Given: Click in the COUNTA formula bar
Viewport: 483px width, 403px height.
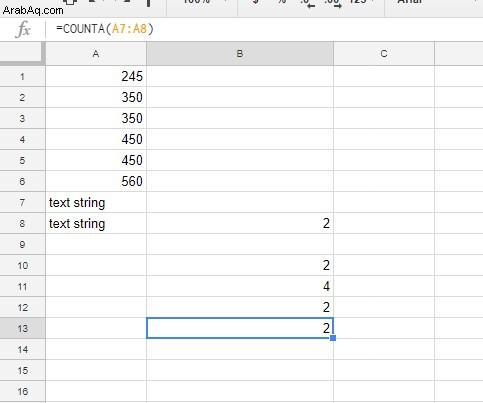Looking at the screenshot, I should 263,29.
